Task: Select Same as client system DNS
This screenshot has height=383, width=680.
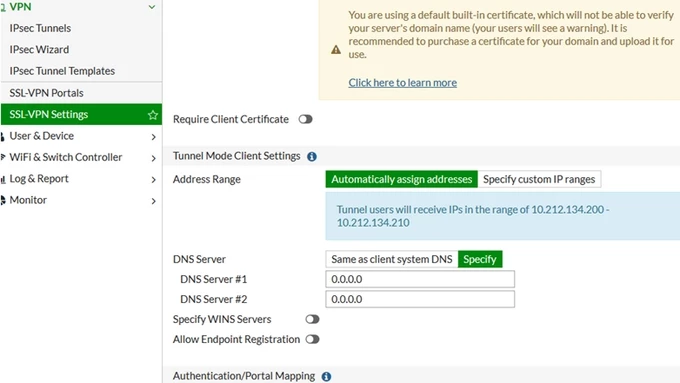Action: coord(392,259)
